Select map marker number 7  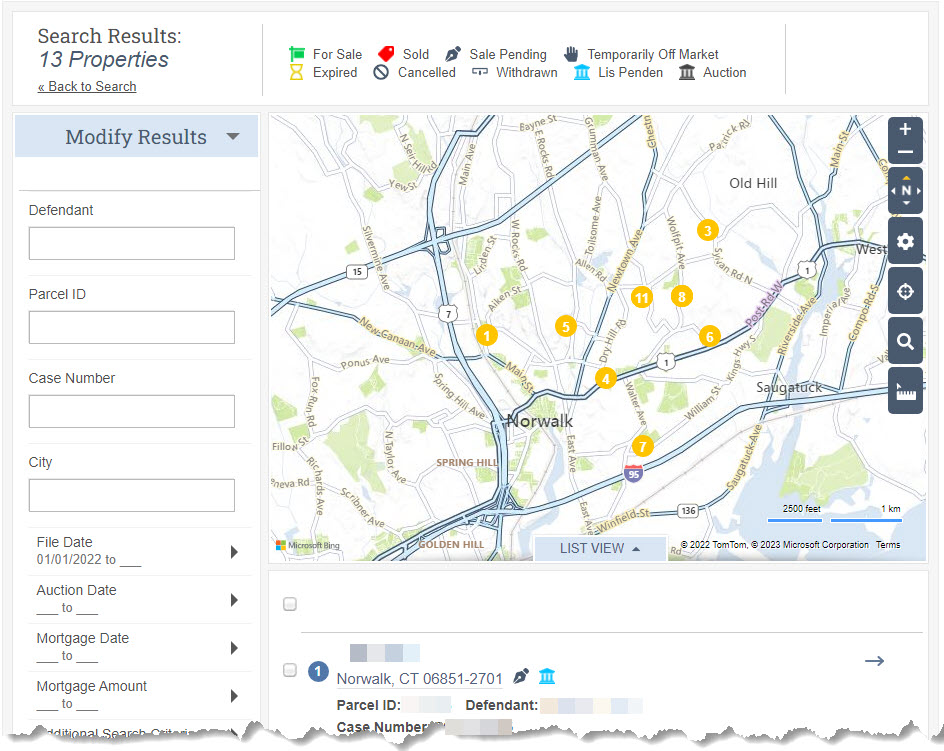[x=642, y=446]
